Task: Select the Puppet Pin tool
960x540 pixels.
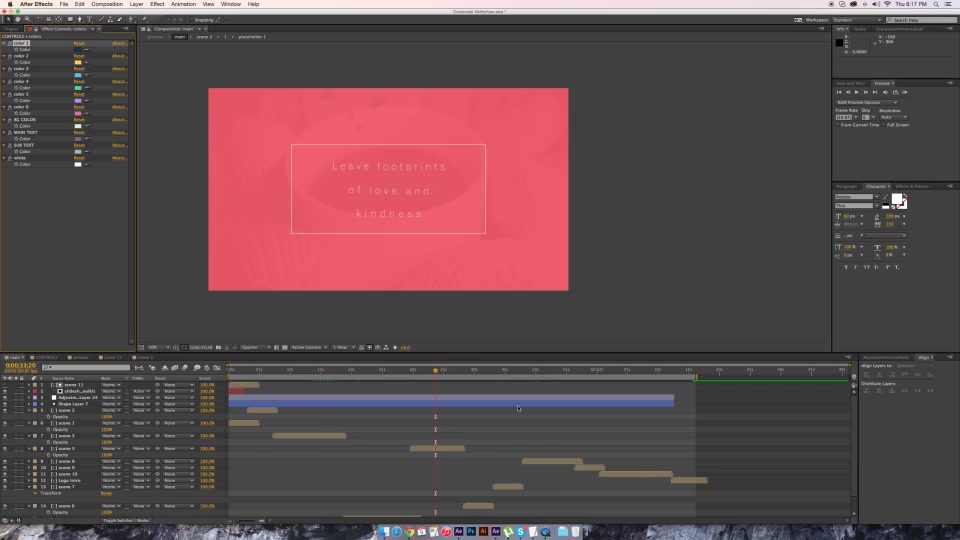Action: pos(144,20)
